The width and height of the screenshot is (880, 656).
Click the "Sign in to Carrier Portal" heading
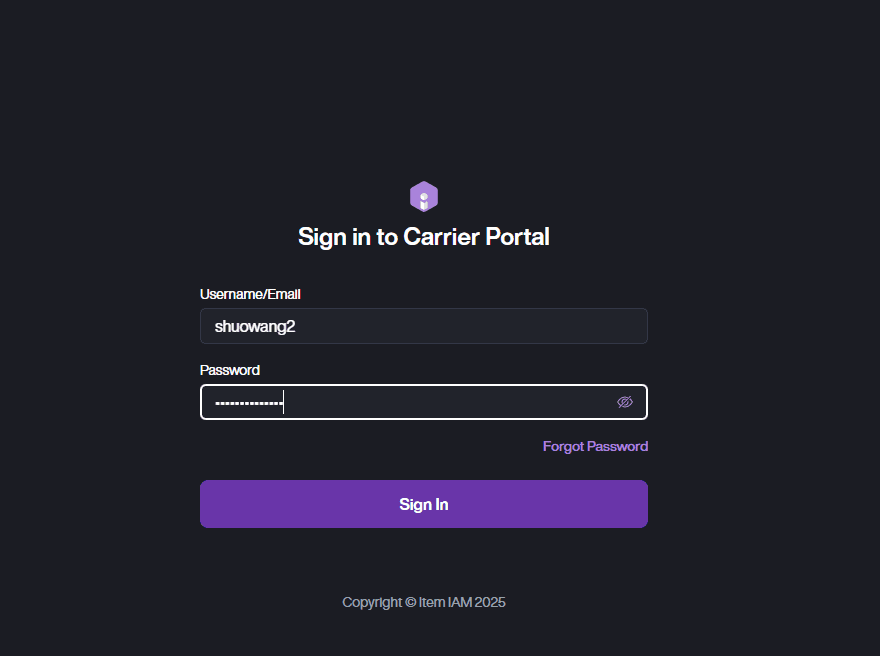click(424, 237)
